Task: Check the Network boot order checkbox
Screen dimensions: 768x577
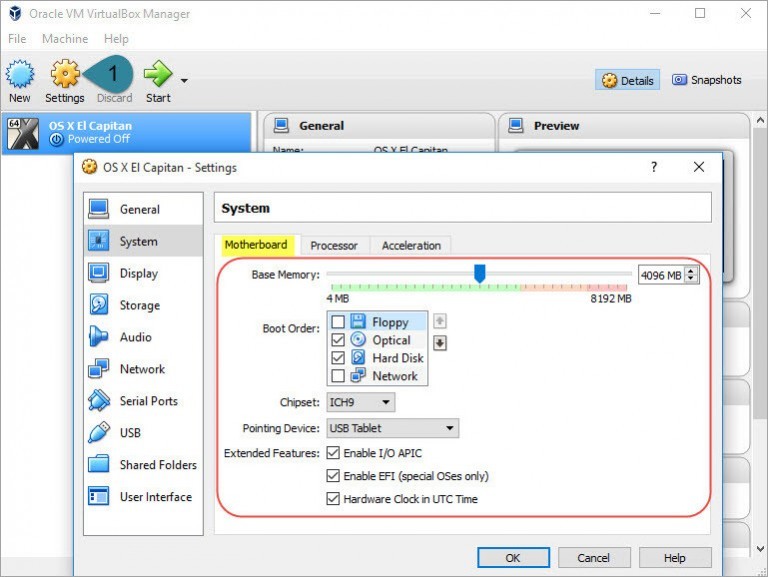Action: click(x=338, y=376)
